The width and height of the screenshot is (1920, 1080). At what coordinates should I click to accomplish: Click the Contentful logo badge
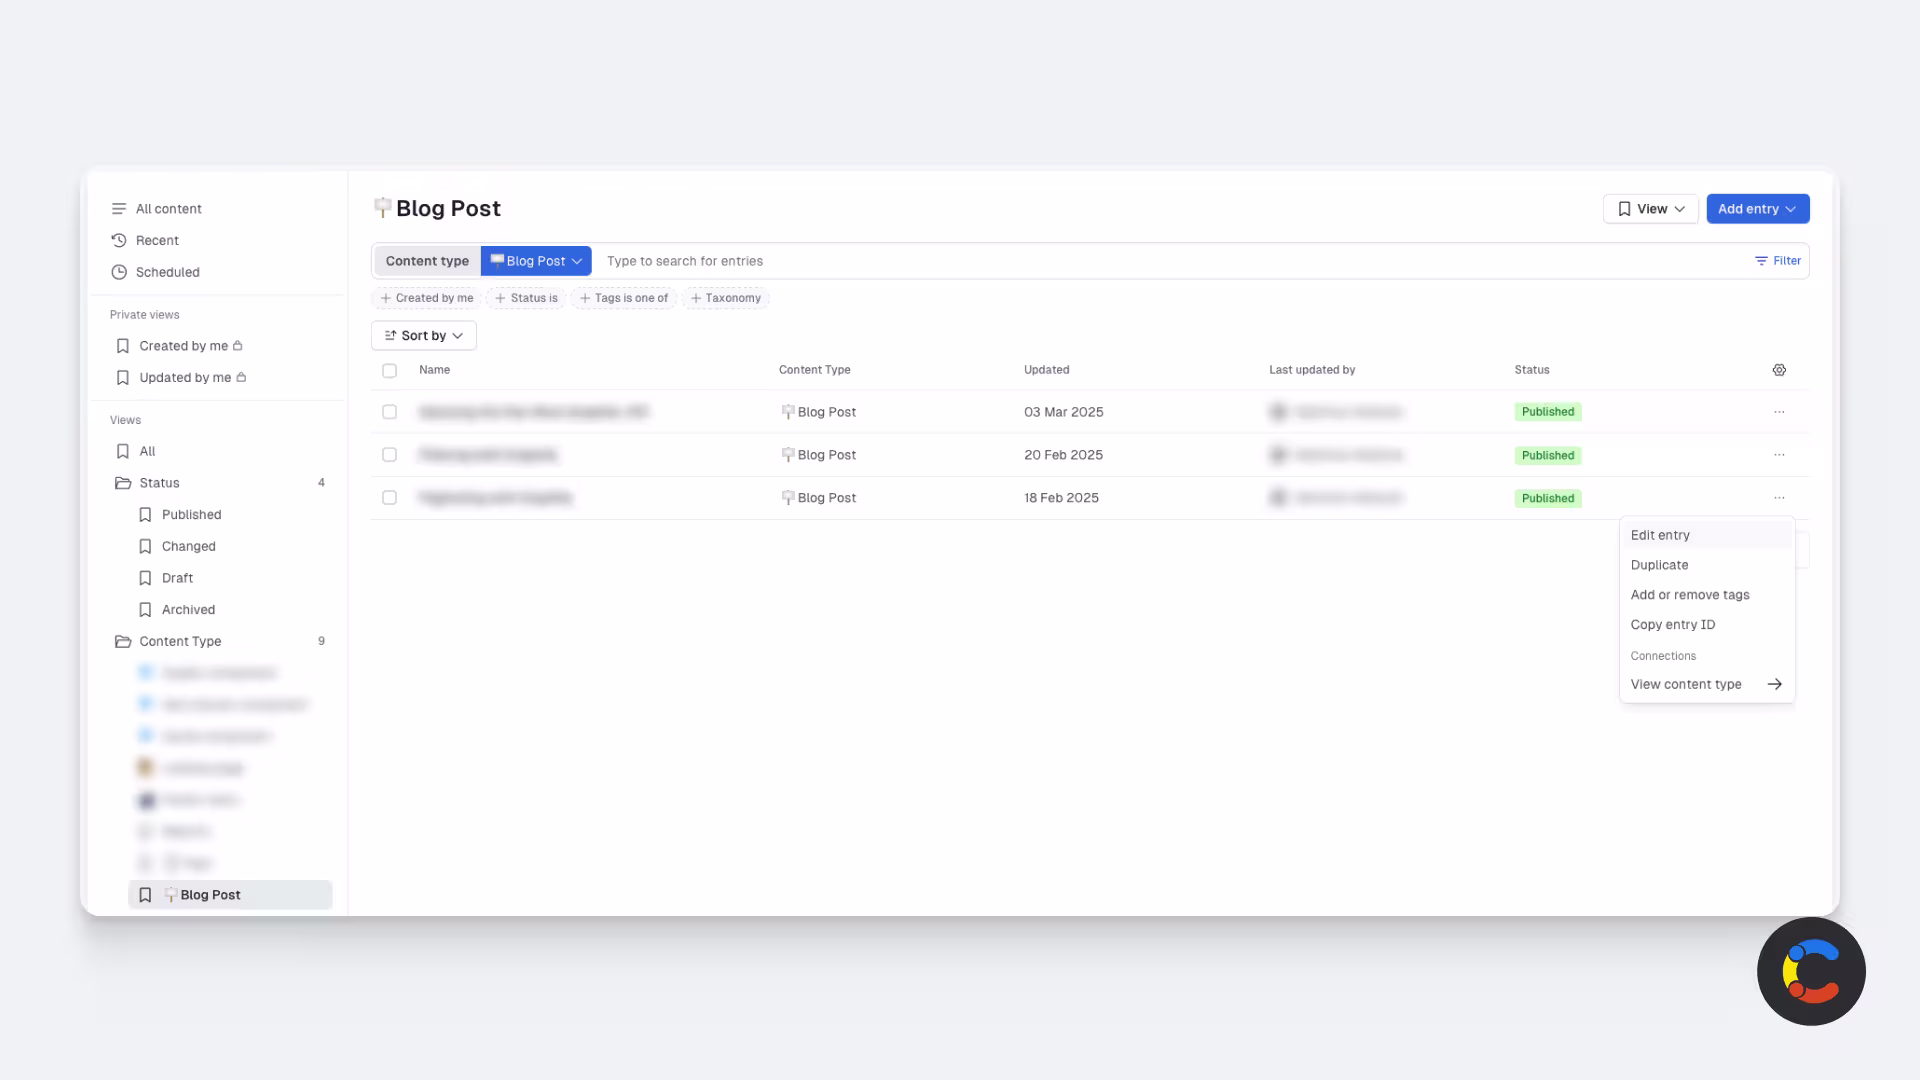[1811, 971]
